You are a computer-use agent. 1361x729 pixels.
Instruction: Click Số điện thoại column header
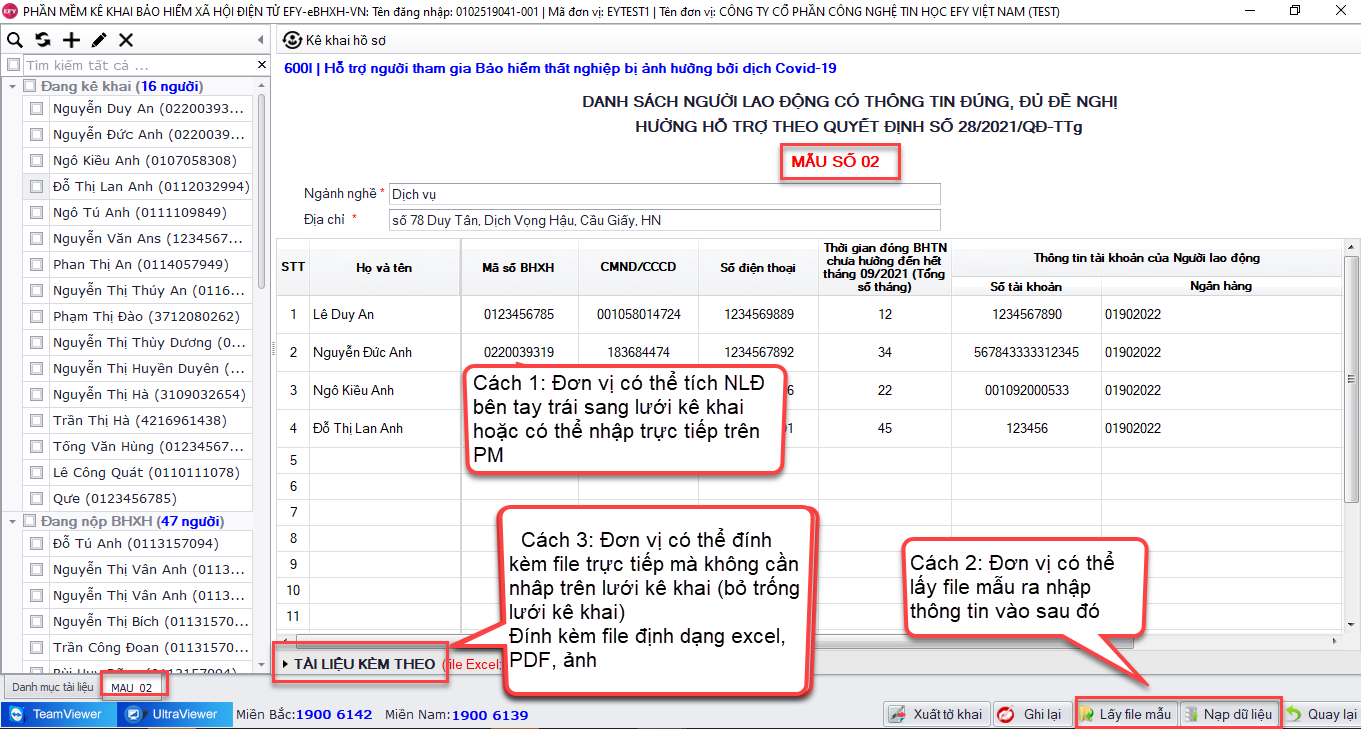coord(758,268)
